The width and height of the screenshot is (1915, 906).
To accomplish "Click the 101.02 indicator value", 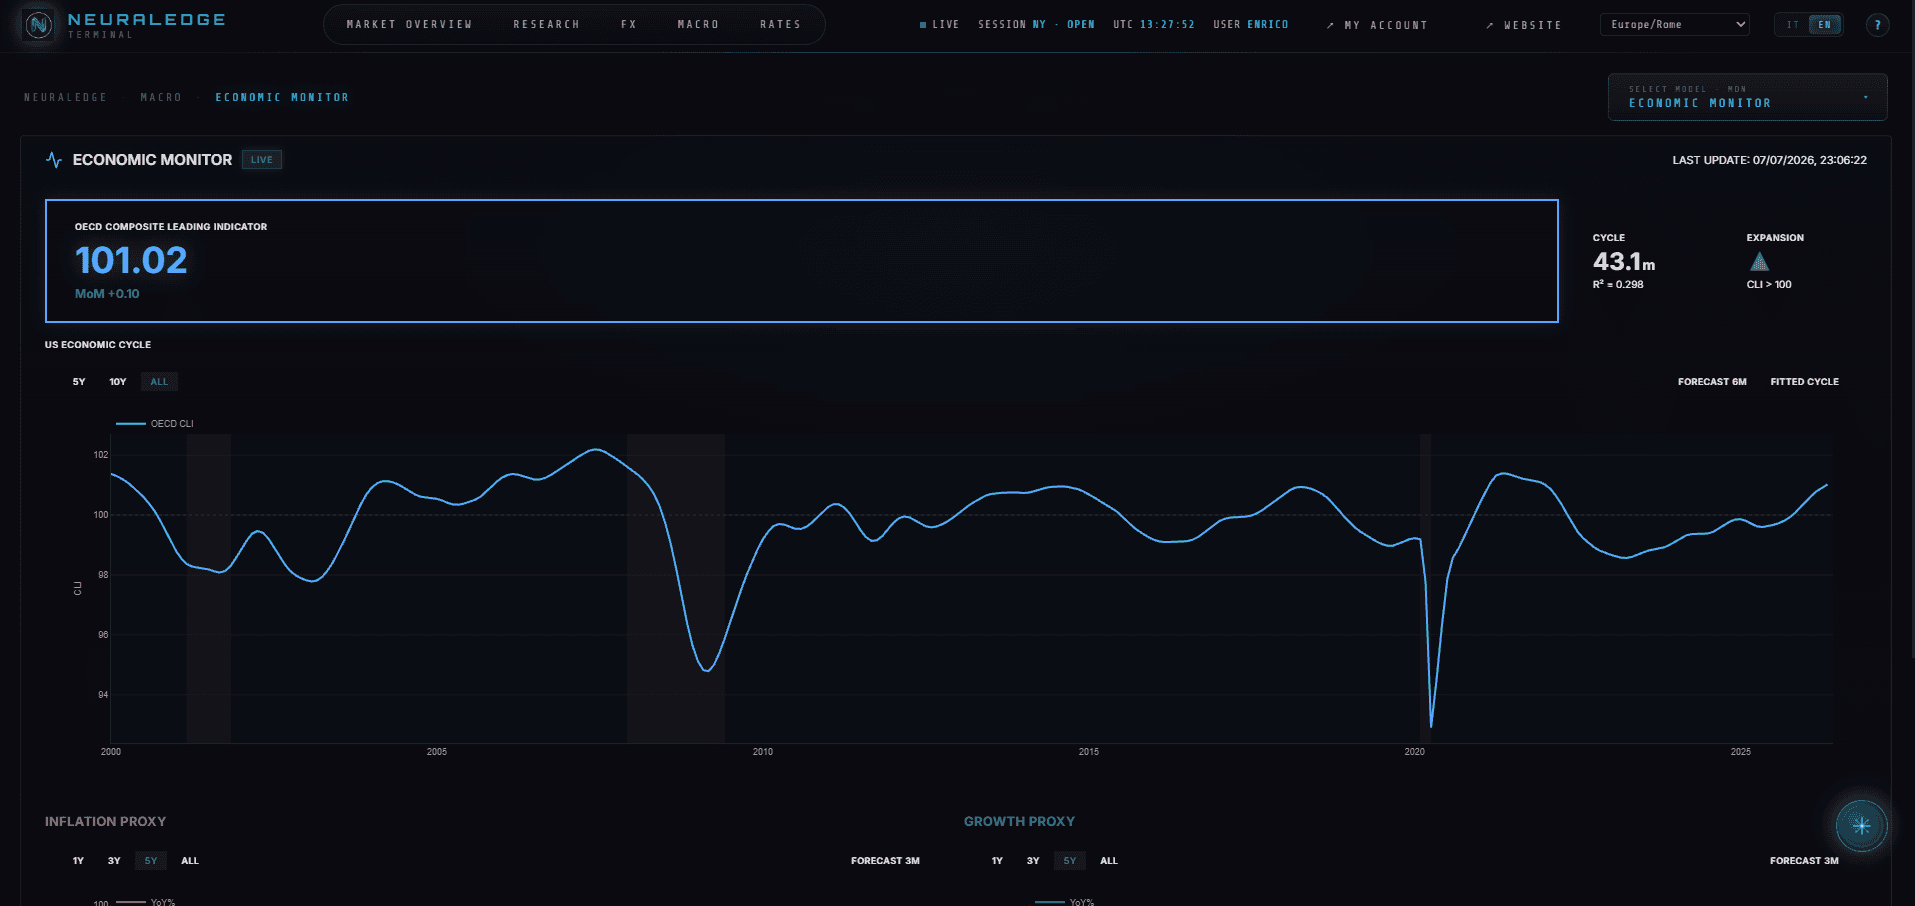I will coord(131,261).
